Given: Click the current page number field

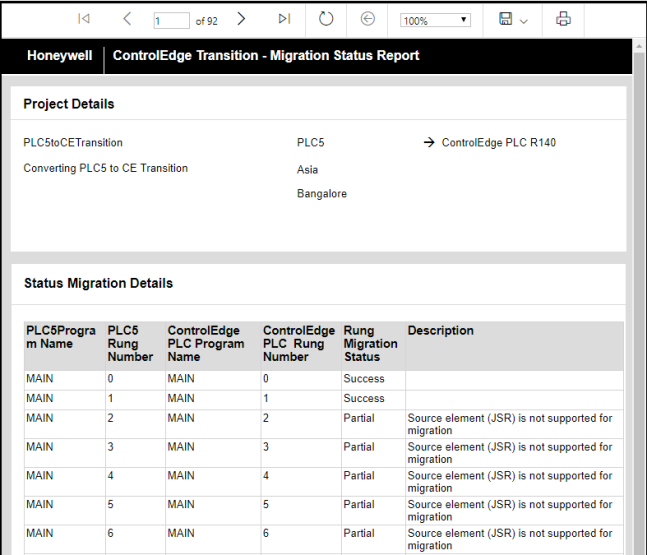Looking at the screenshot, I should tap(171, 20).
